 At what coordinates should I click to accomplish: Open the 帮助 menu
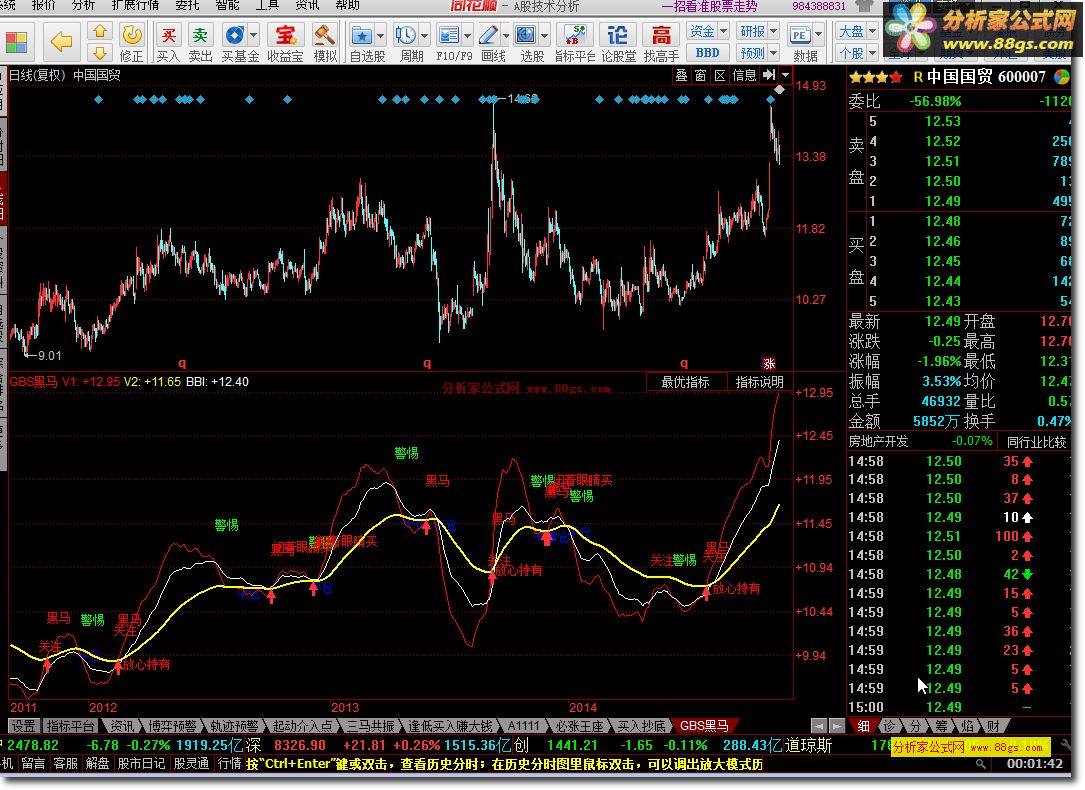pos(347,6)
